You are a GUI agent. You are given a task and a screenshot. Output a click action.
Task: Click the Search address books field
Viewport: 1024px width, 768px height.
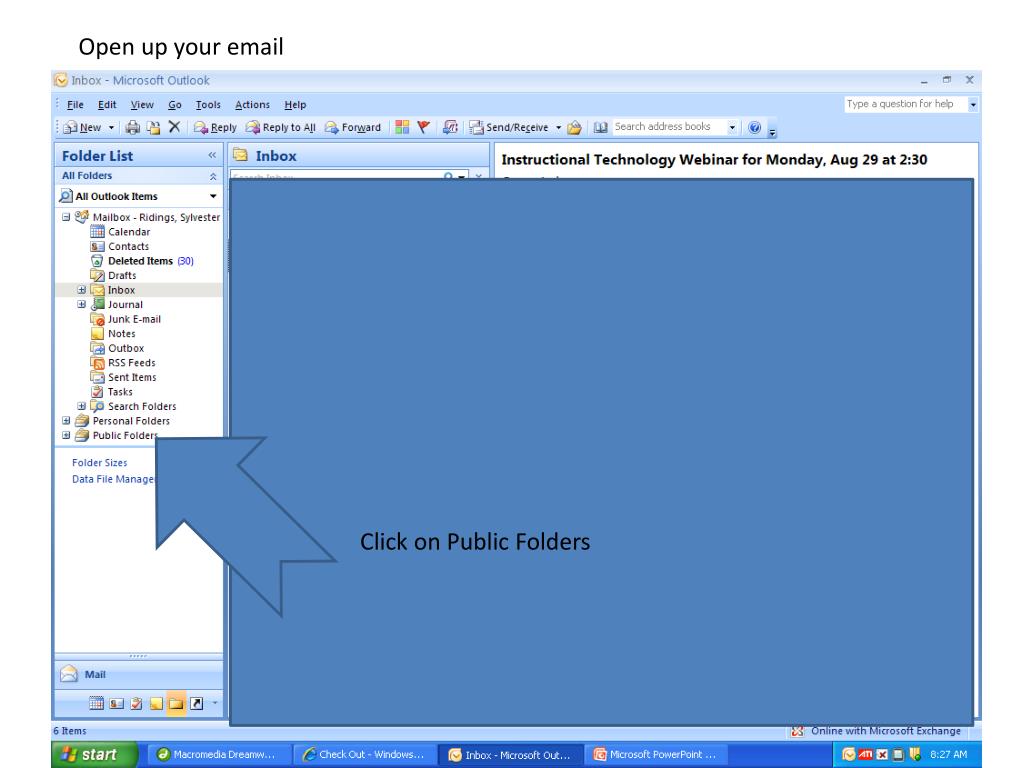coord(669,127)
